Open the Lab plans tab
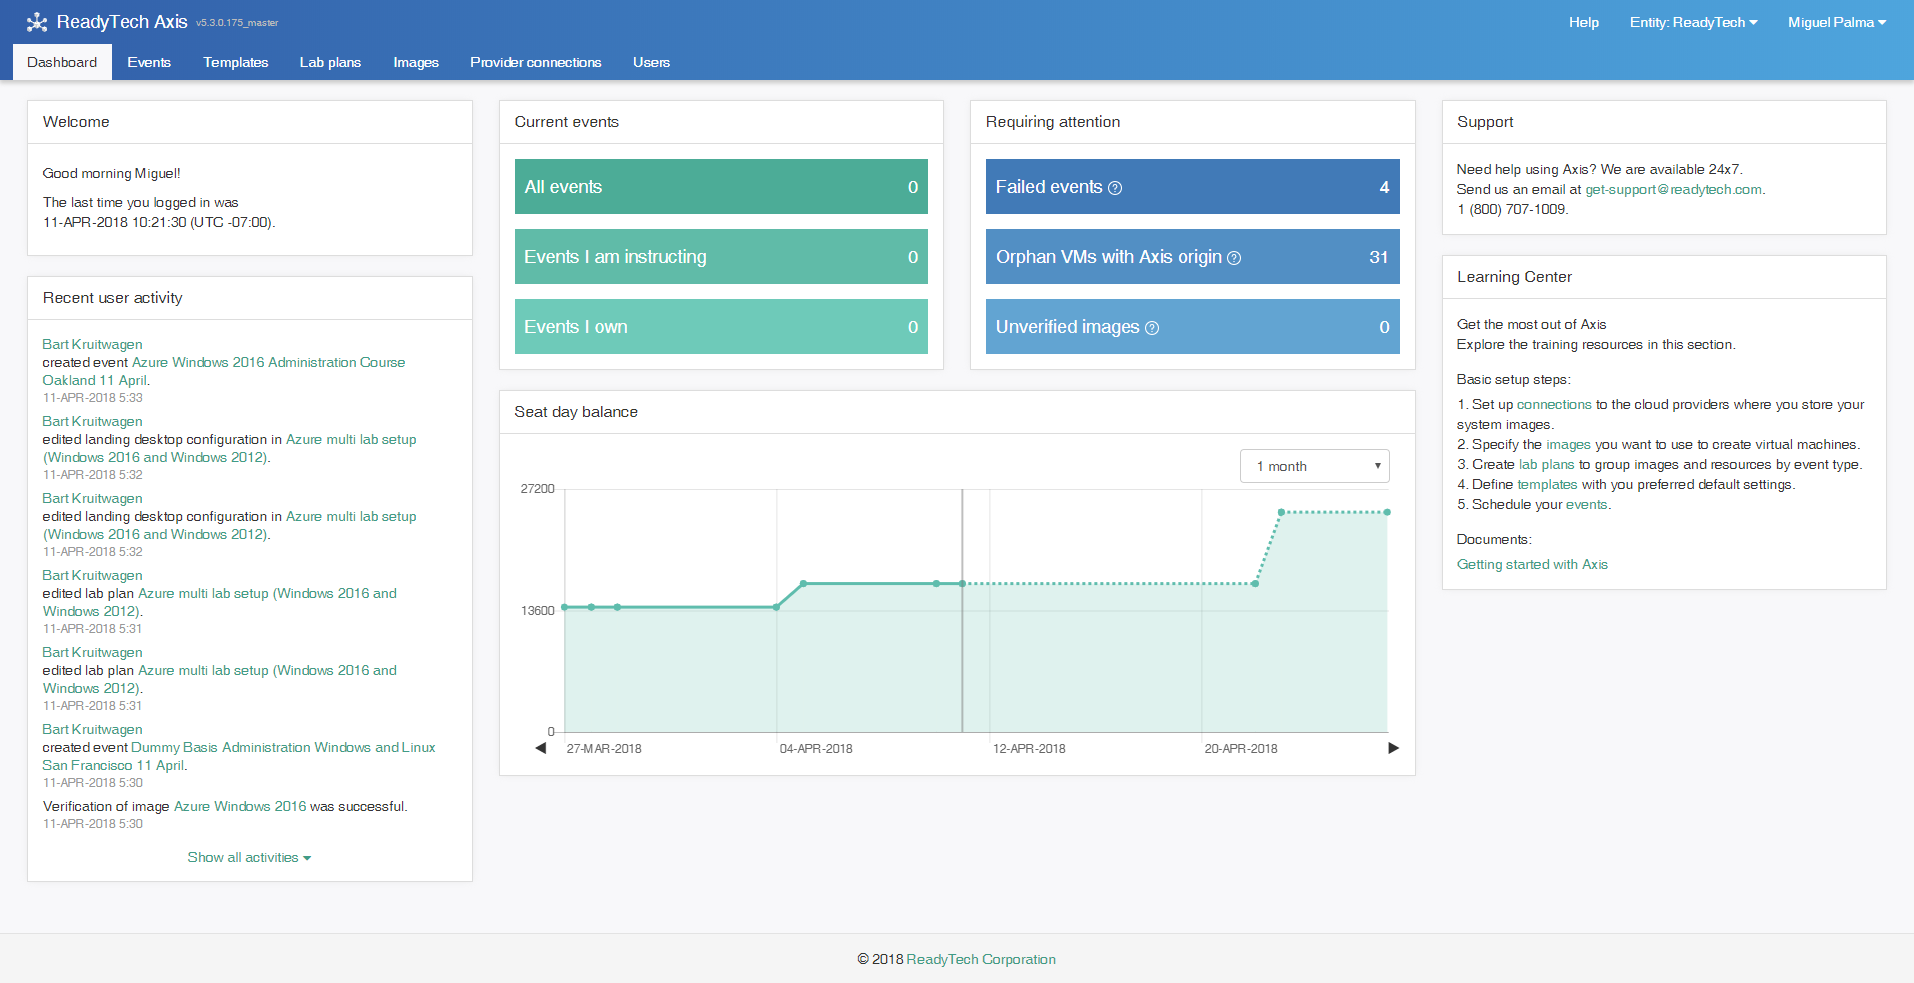This screenshot has height=983, width=1914. [330, 62]
